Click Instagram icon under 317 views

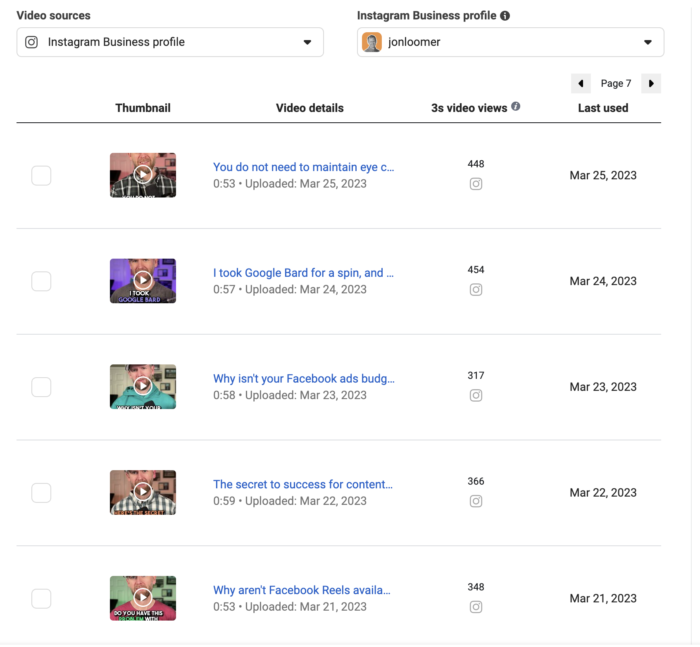click(476, 395)
